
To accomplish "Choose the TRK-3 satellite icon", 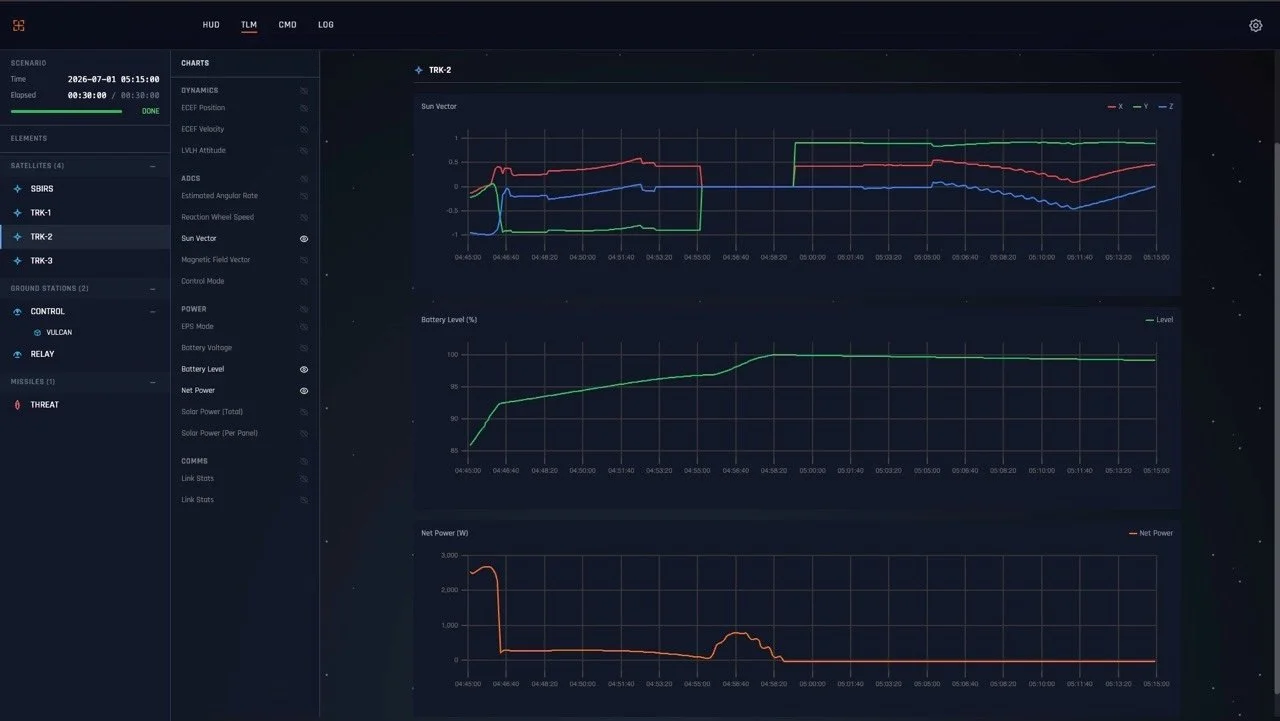I will pyautogui.click(x=16, y=261).
